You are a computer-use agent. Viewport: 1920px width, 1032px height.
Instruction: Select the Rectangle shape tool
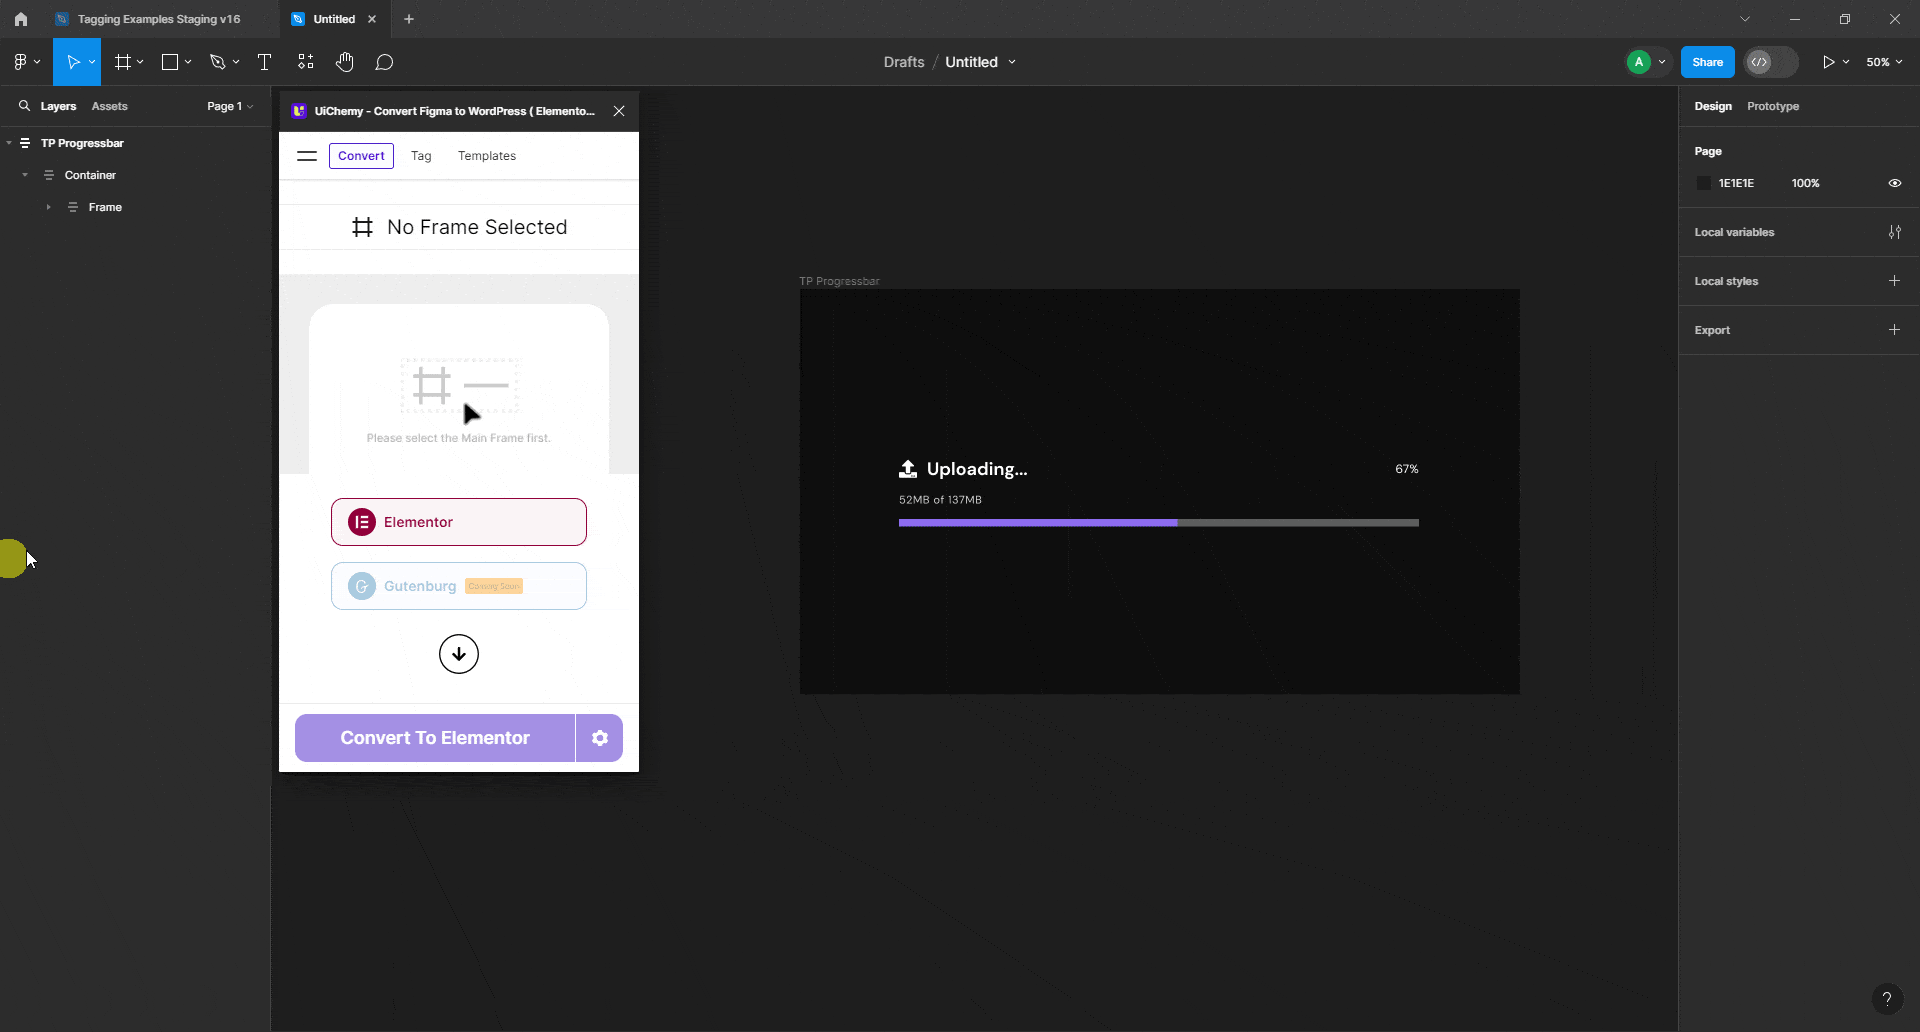click(171, 61)
